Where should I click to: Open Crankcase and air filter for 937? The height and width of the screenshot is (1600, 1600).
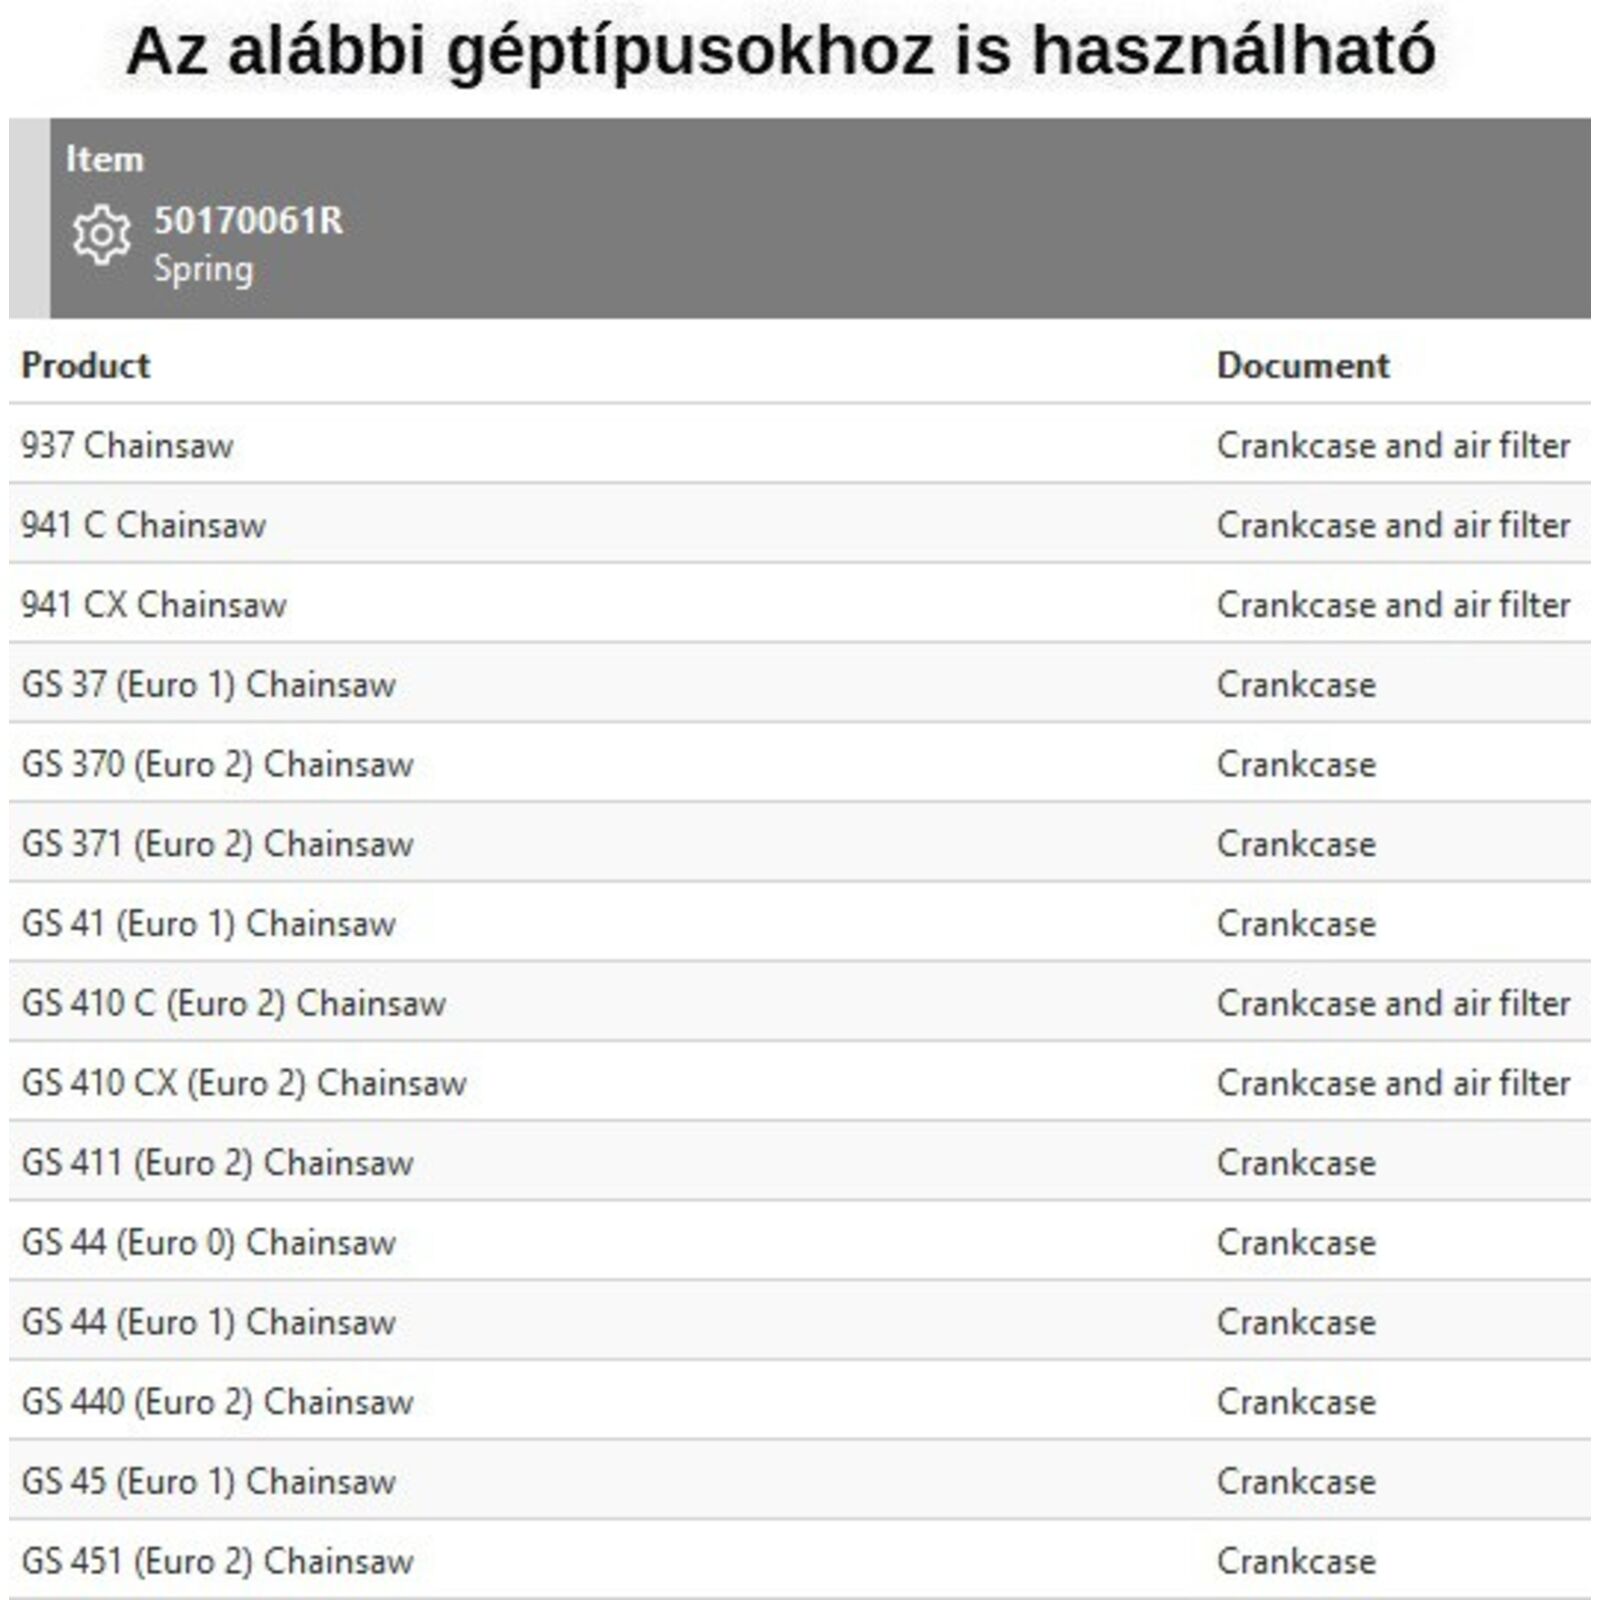coord(1393,446)
